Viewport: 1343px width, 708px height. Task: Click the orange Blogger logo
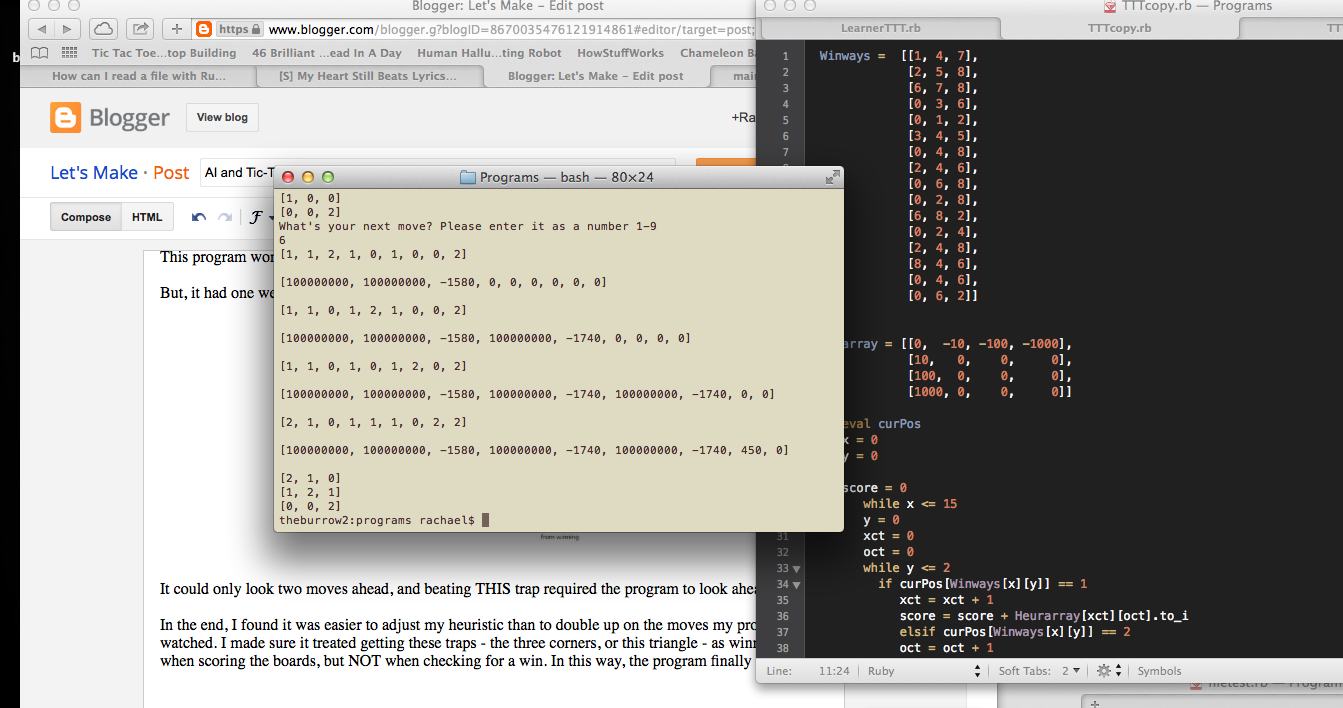66,118
